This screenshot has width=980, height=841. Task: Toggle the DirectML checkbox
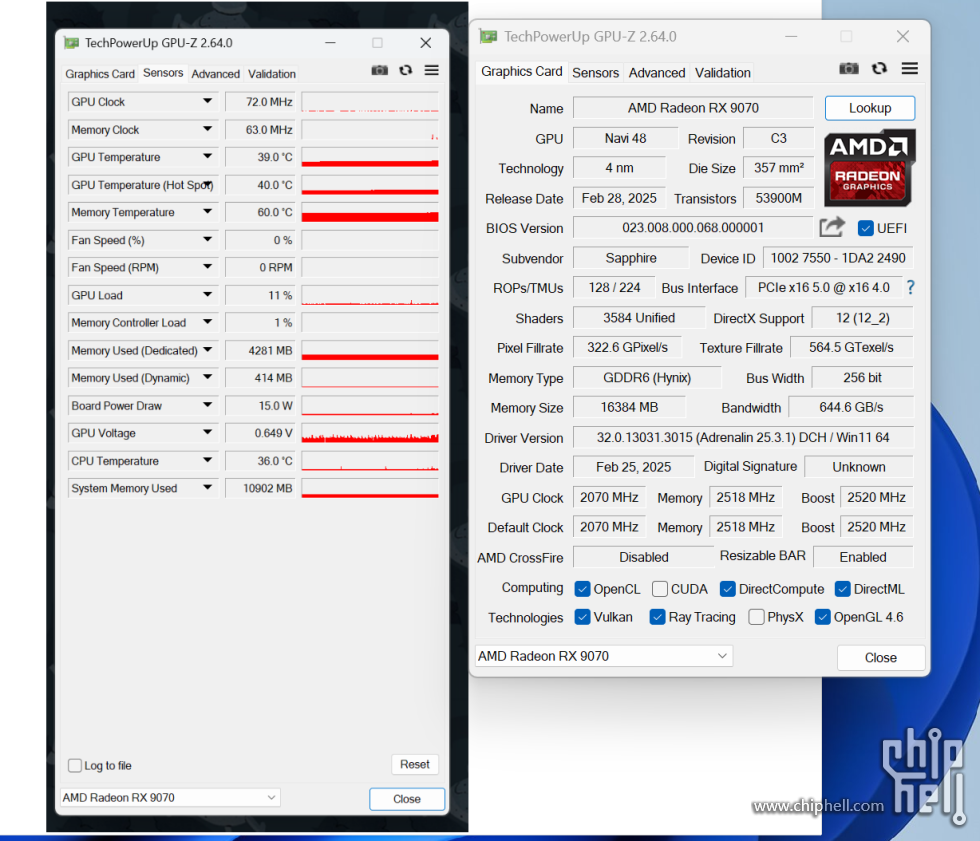(842, 589)
